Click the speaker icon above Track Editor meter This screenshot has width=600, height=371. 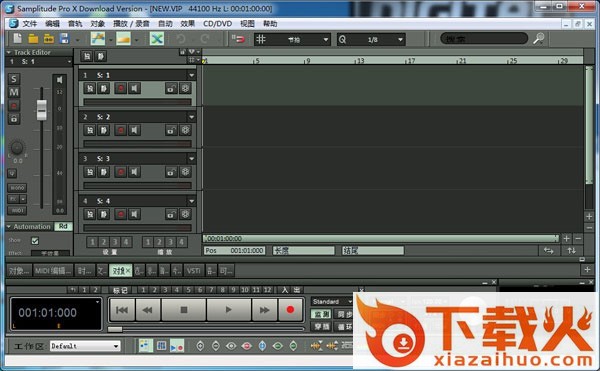[x=60, y=80]
